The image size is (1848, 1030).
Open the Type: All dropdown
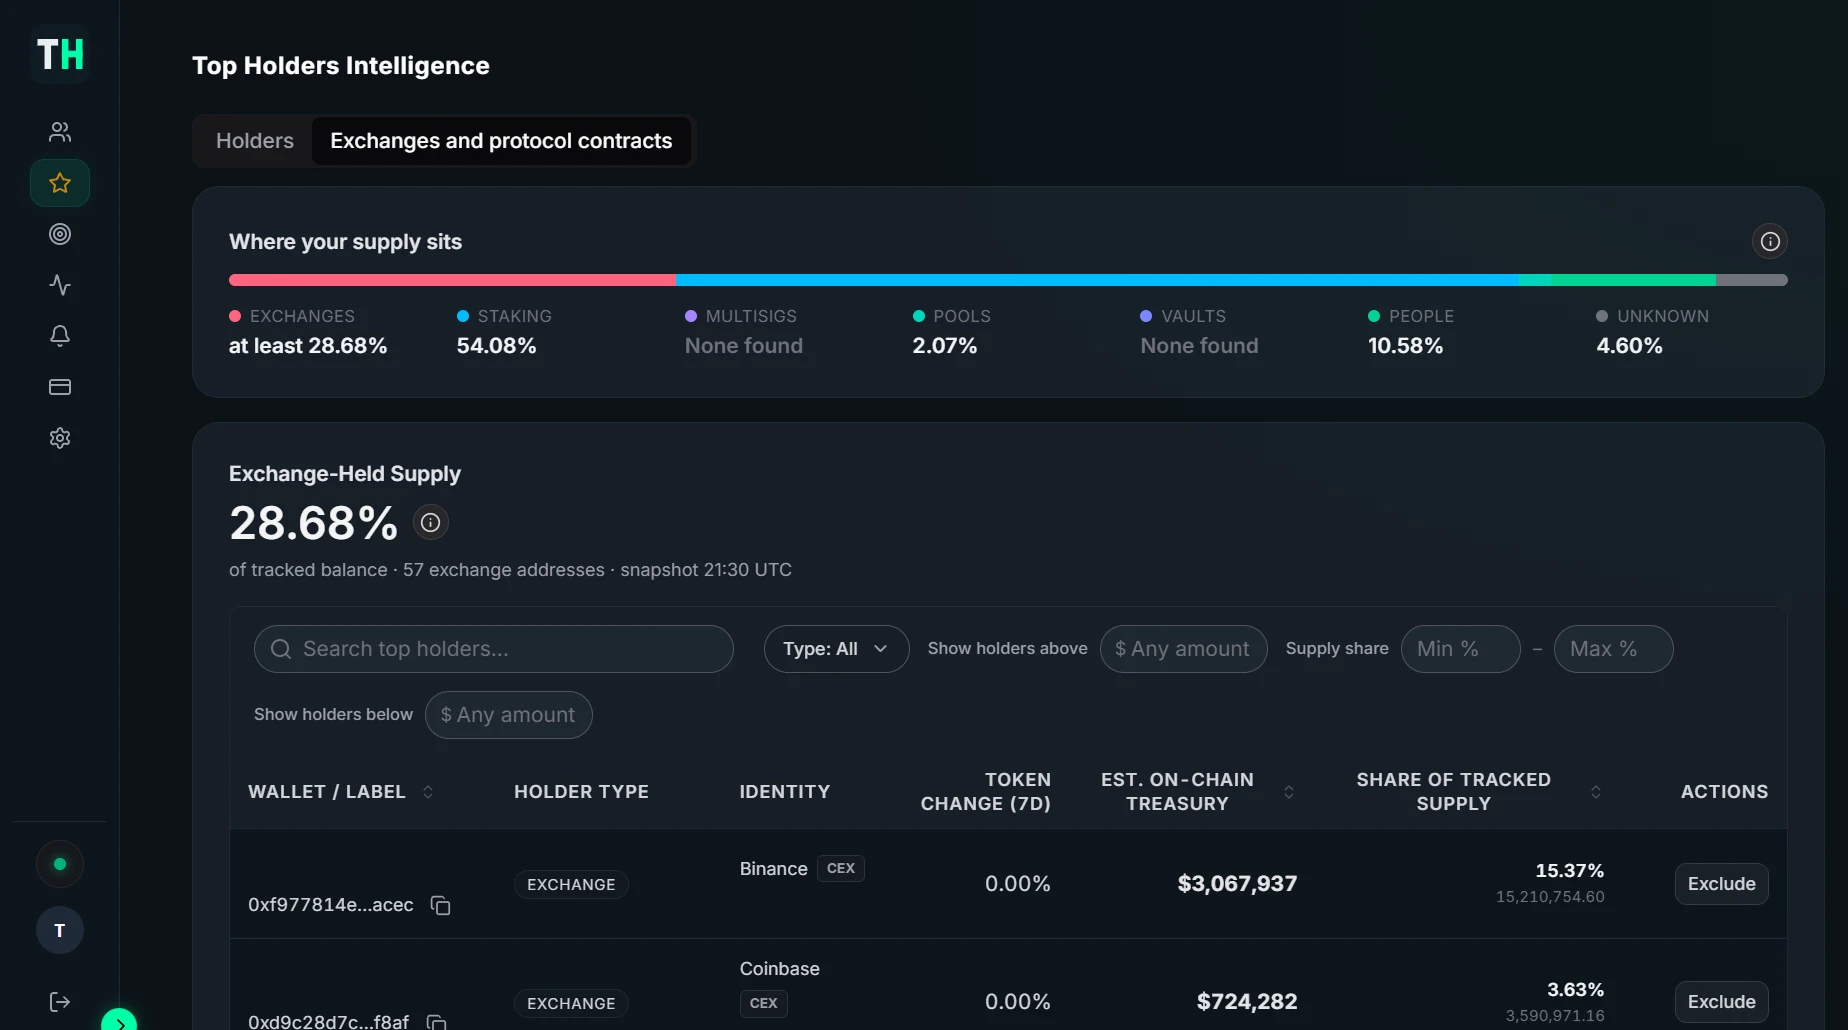pyautogui.click(x=836, y=649)
